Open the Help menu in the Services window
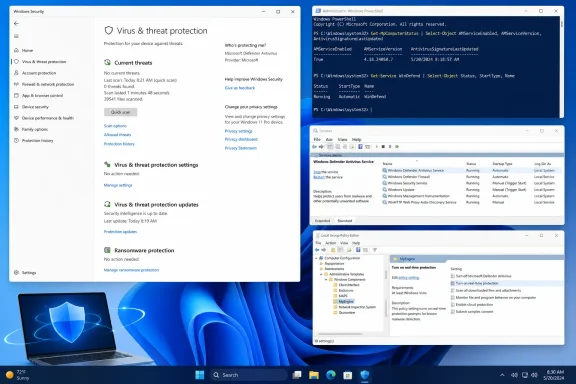Viewport: 576px width, 384px height. click(357, 140)
